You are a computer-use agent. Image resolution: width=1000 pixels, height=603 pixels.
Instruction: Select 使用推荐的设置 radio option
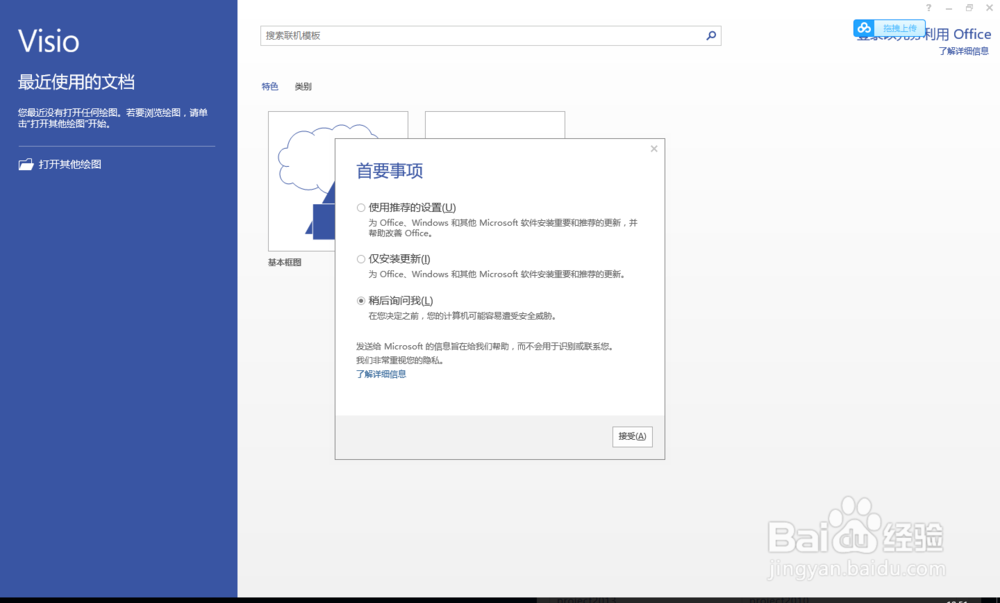[x=361, y=208]
